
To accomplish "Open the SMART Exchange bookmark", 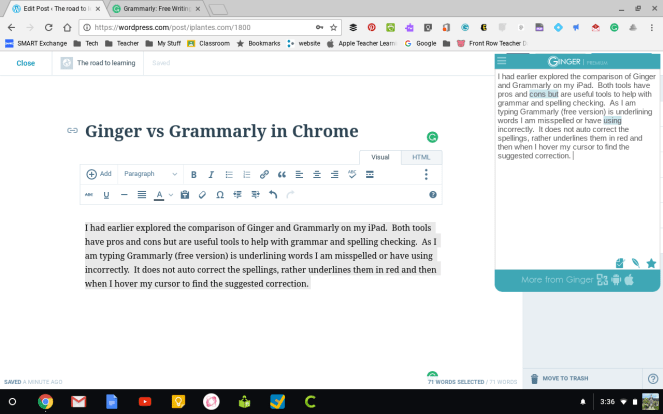I will point(36,43).
